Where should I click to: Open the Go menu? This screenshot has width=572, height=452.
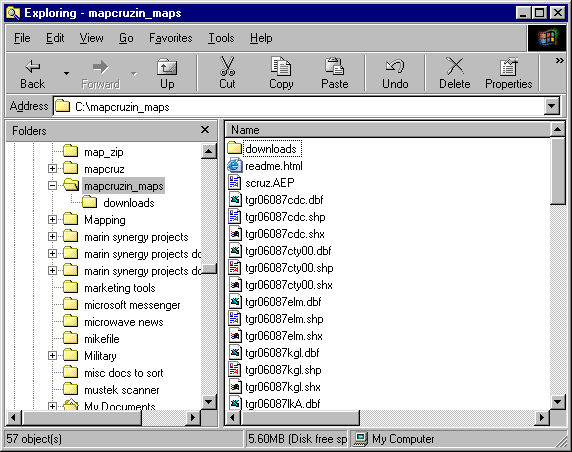pos(126,38)
